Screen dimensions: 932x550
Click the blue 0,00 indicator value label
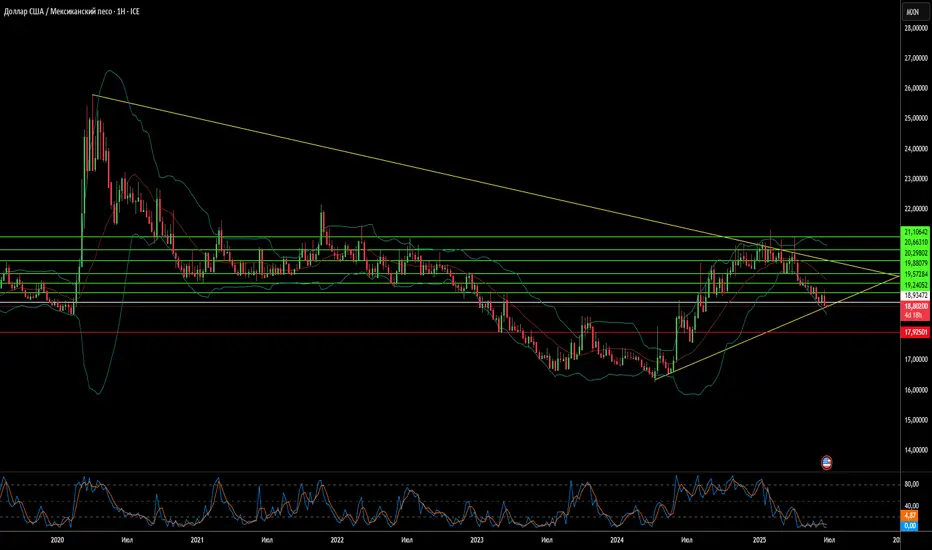(x=910, y=526)
